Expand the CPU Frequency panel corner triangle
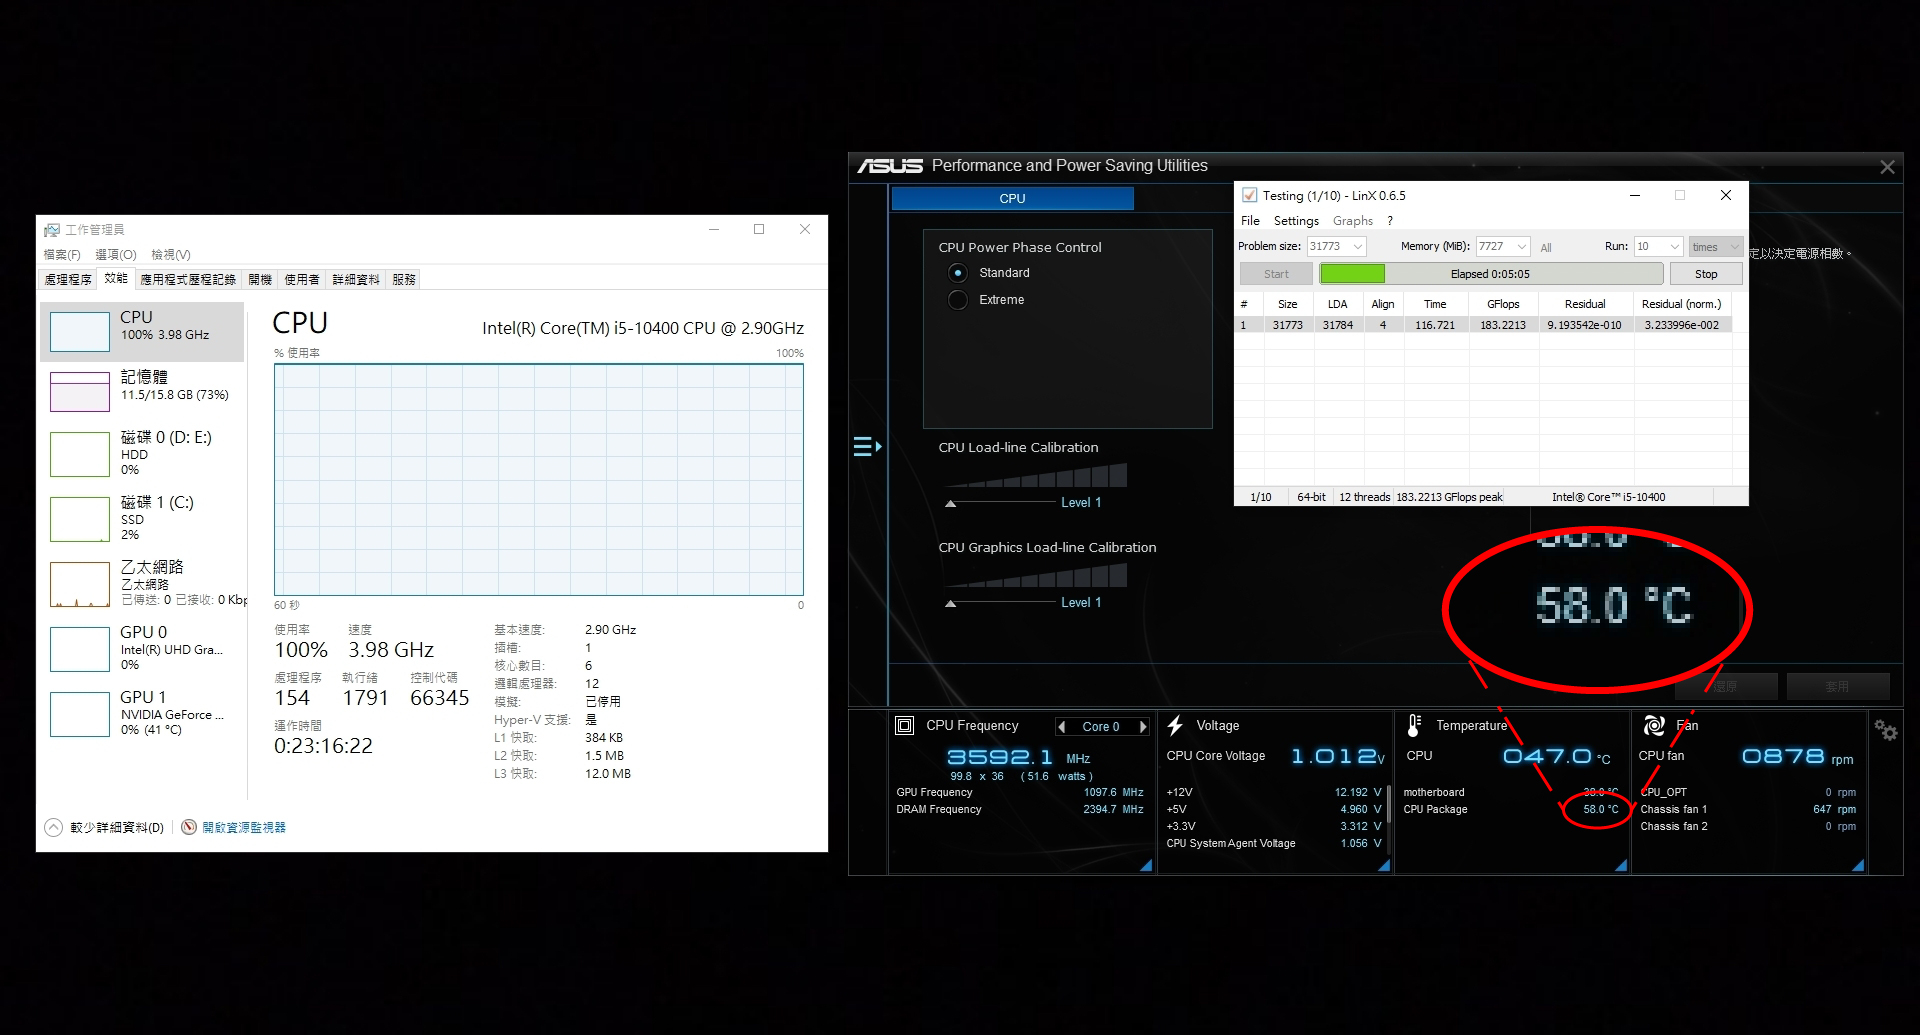Viewport: 1920px width, 1035px height. point(1146,865)
